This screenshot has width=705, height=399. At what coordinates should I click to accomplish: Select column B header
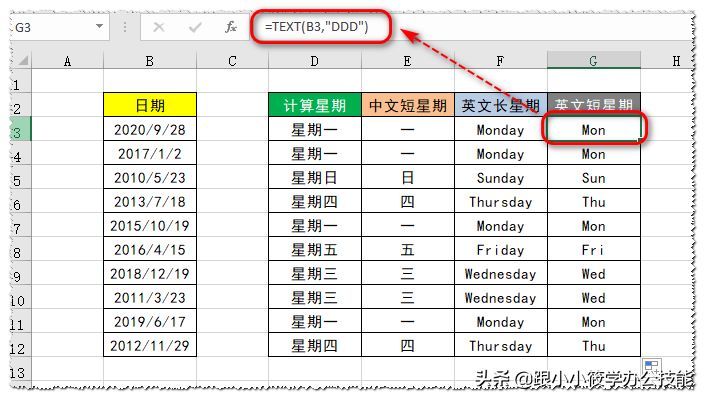pos(150,61)
